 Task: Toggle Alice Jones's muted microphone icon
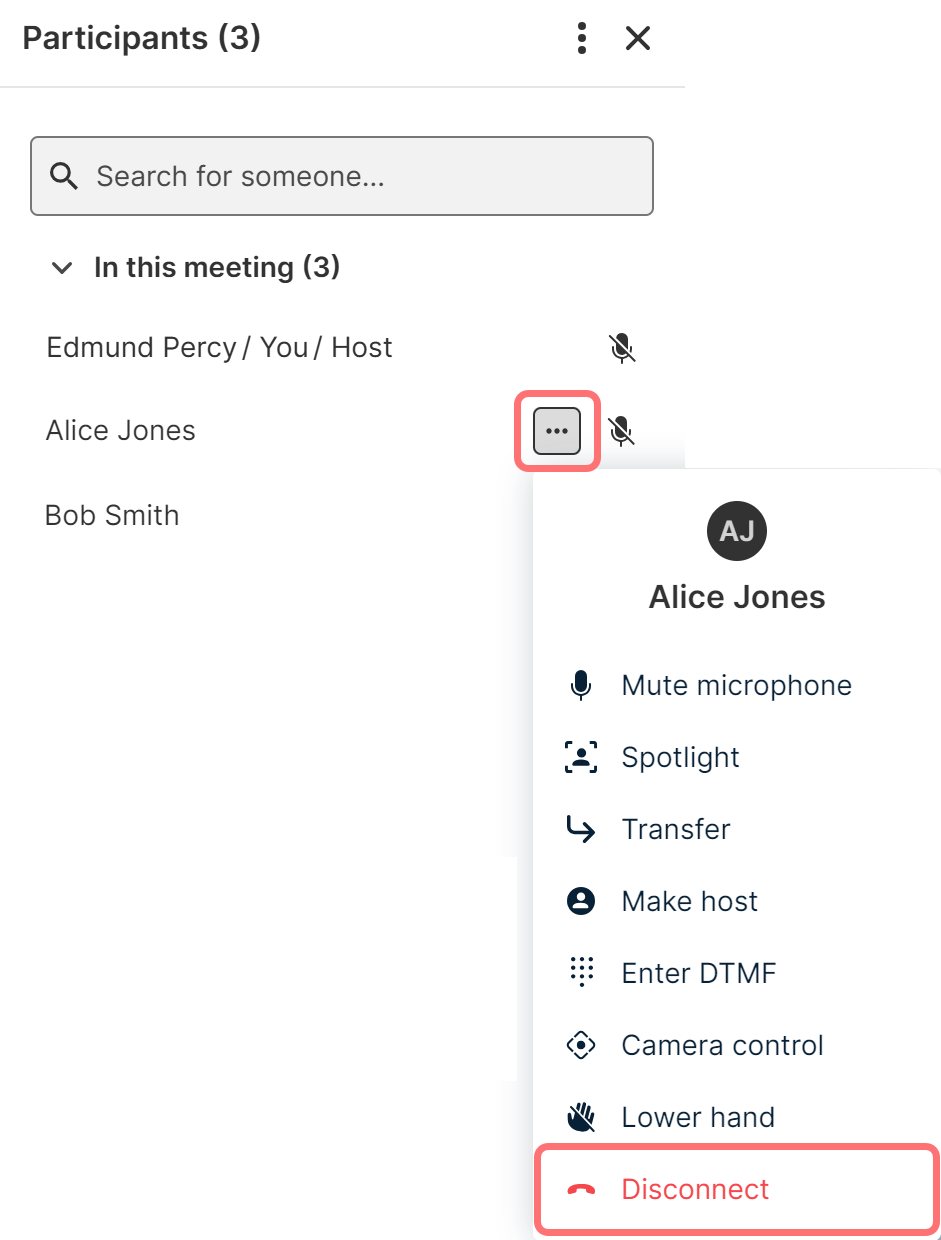(622, 431)
